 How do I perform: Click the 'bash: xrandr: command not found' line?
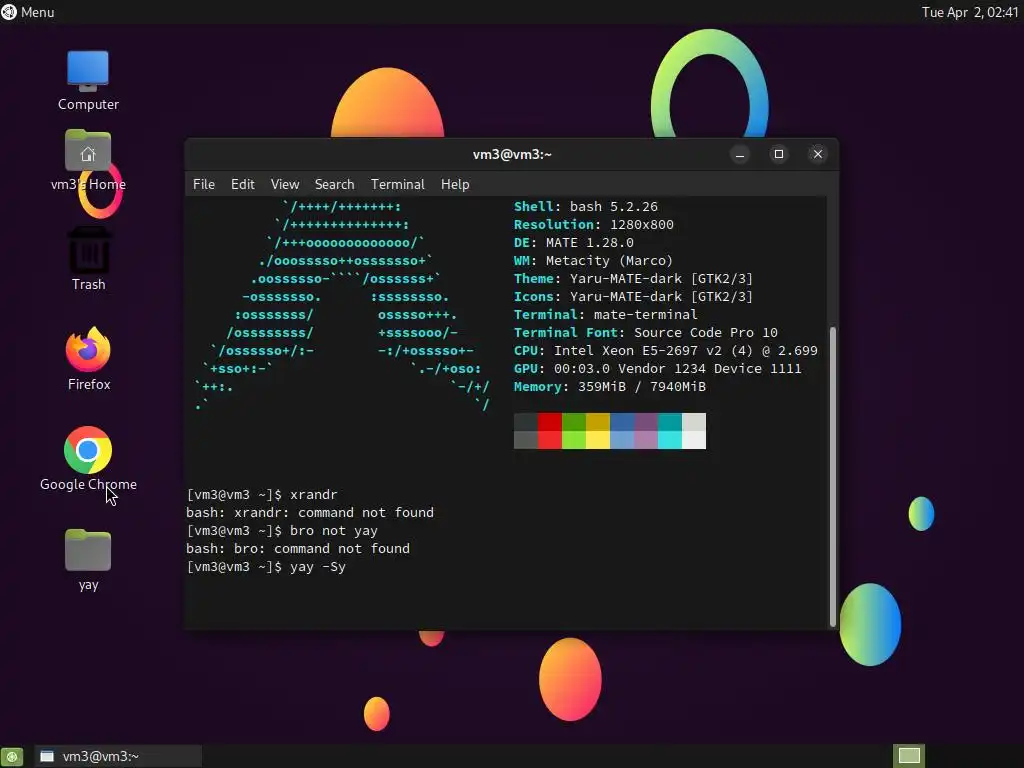(310, 513)
